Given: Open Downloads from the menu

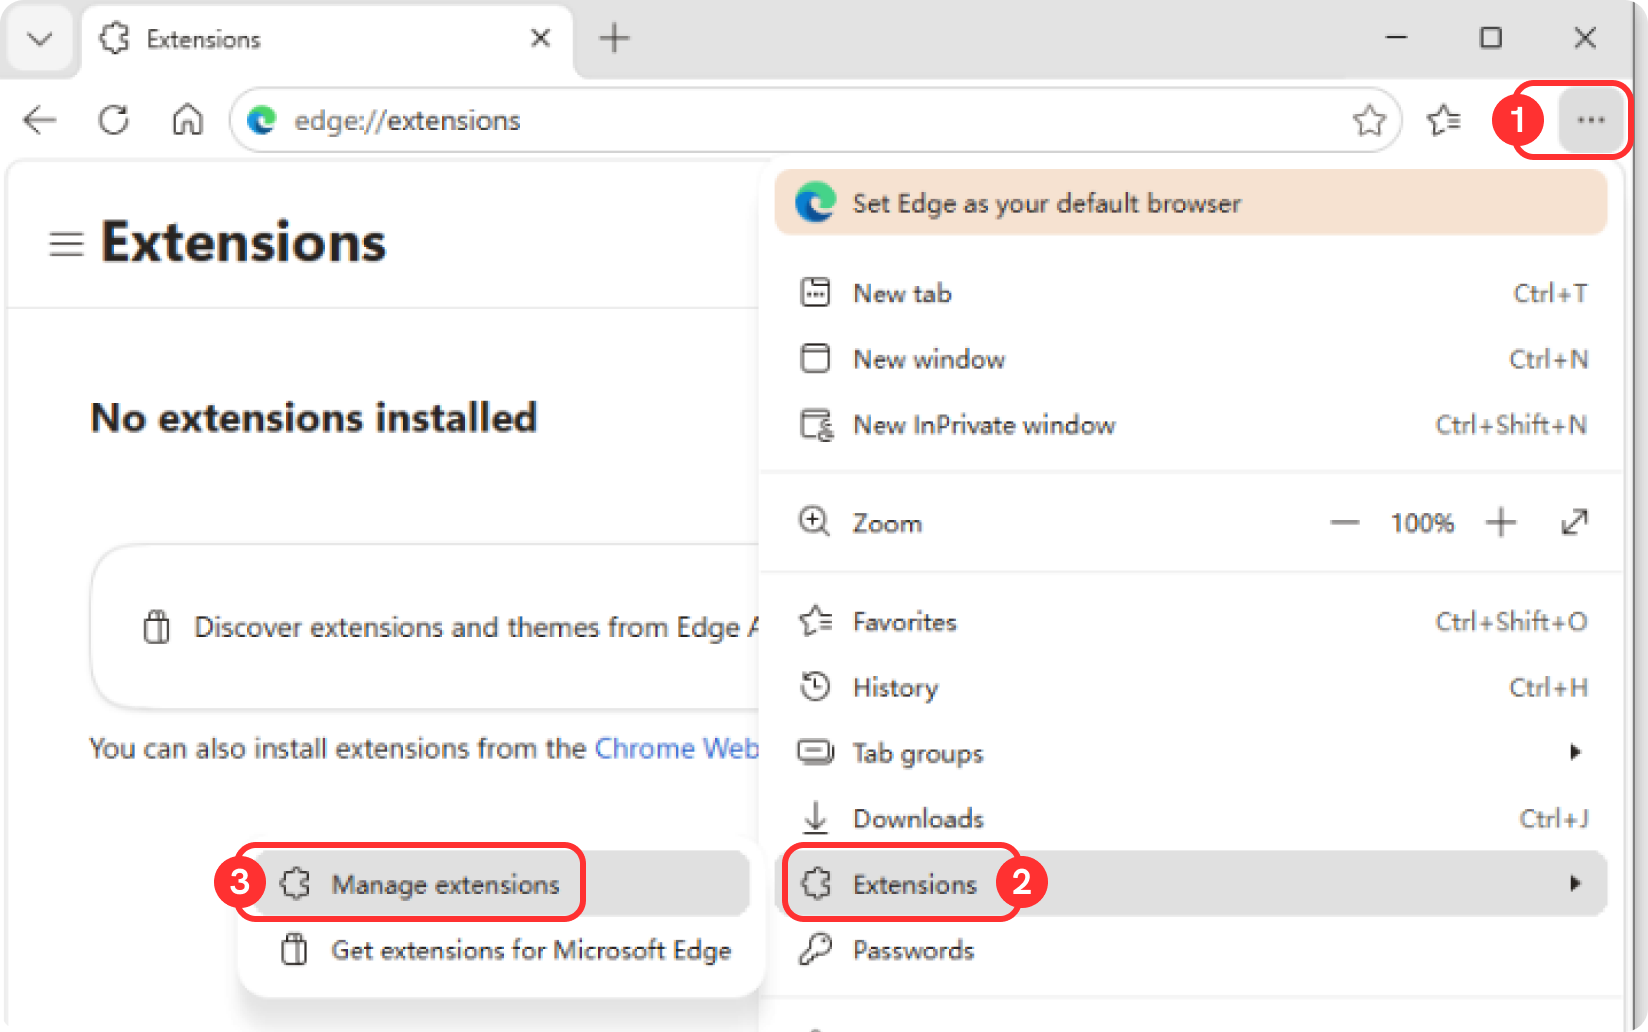Looking at the screenshot, I should [x=1191, y=819].
